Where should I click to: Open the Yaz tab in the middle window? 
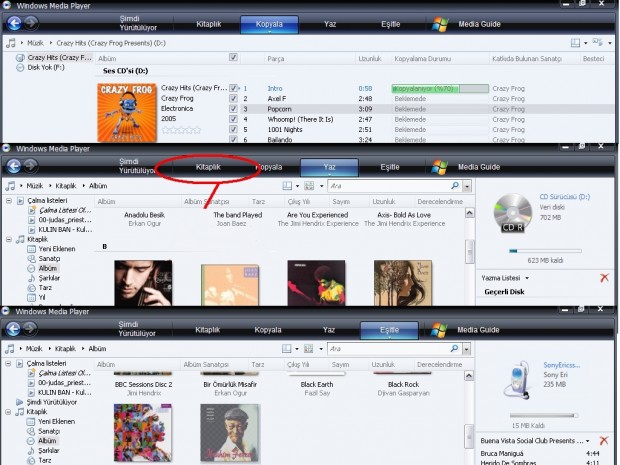329,167
